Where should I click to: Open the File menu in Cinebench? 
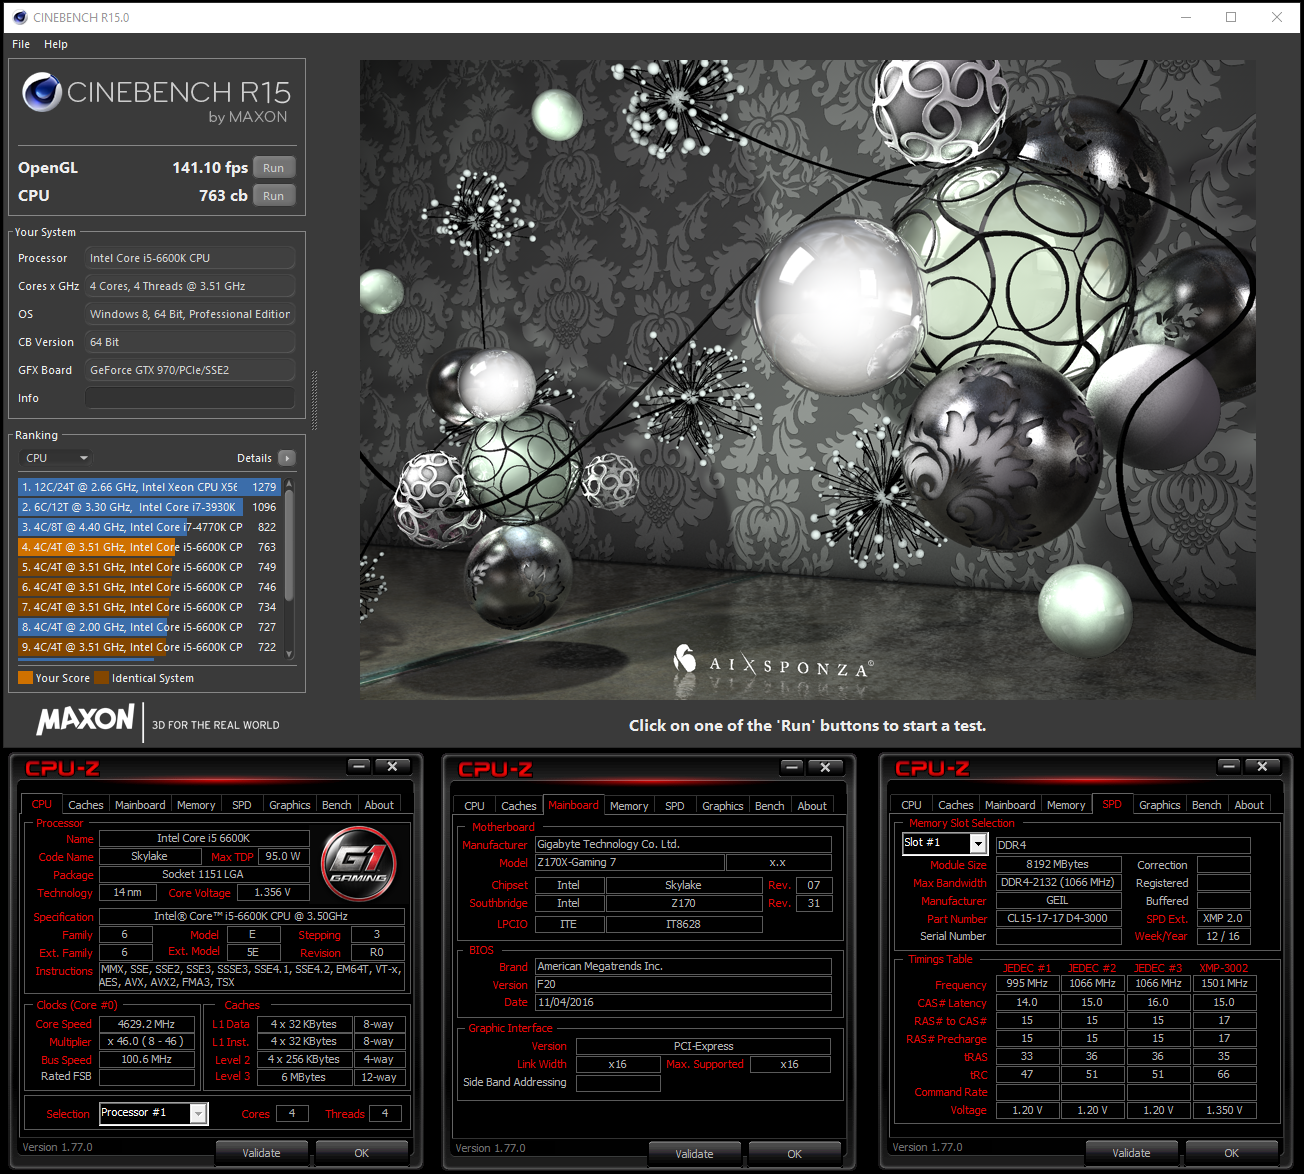pos(21,44)
